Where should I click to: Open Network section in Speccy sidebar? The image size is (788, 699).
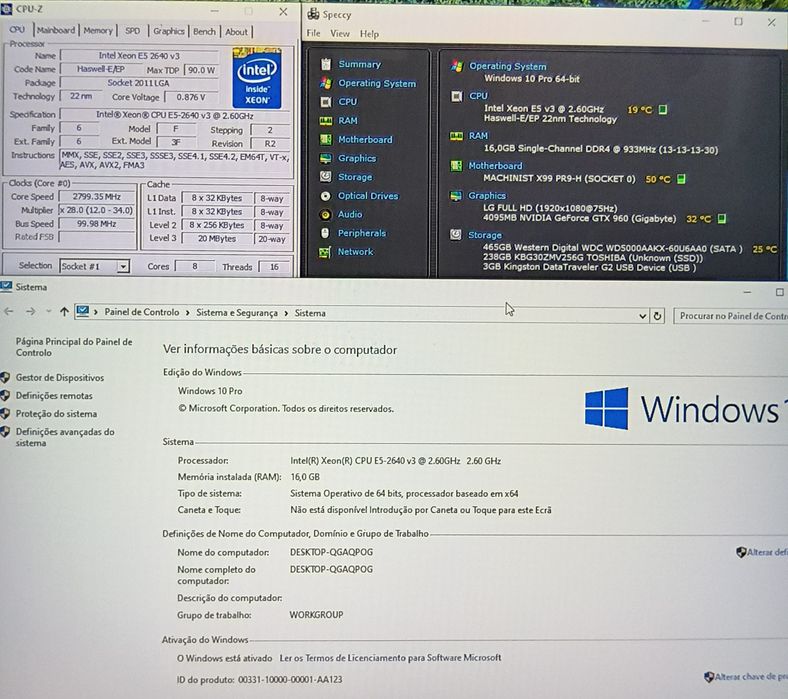click(355, 252)
